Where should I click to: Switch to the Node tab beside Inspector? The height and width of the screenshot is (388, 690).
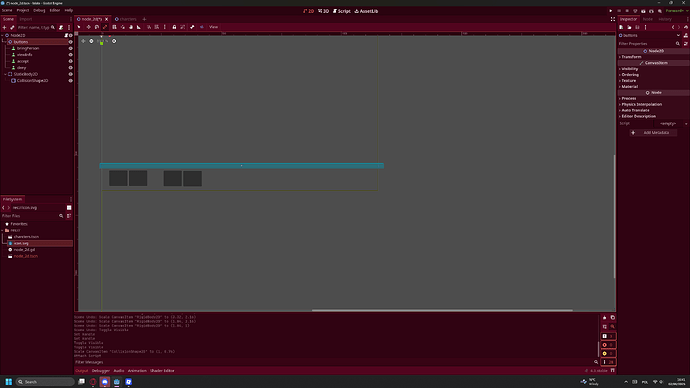(647, 19)
